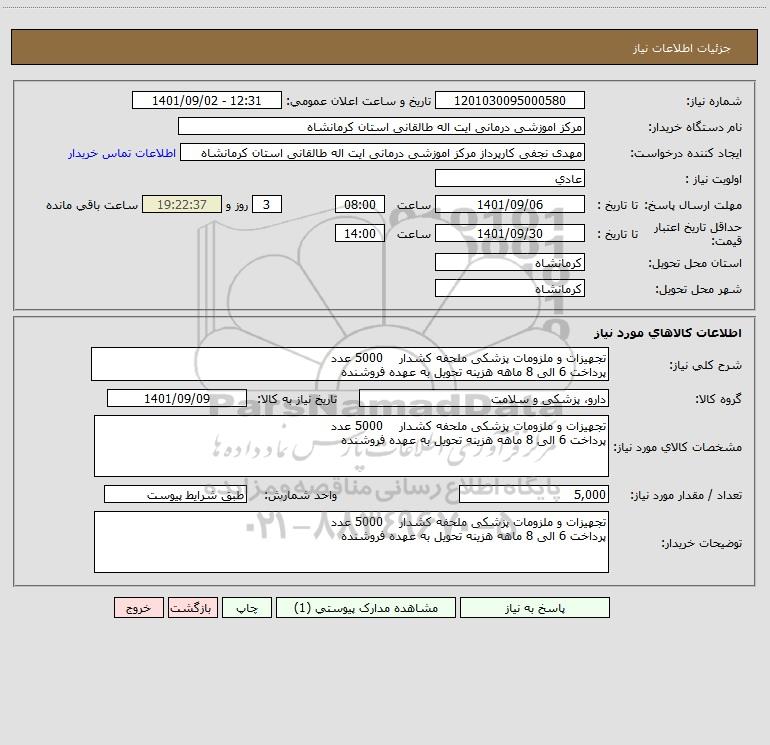This screenshot has width=770, height=745.
Task: Click the quantity field 5,000
Action: pos(534,495)
